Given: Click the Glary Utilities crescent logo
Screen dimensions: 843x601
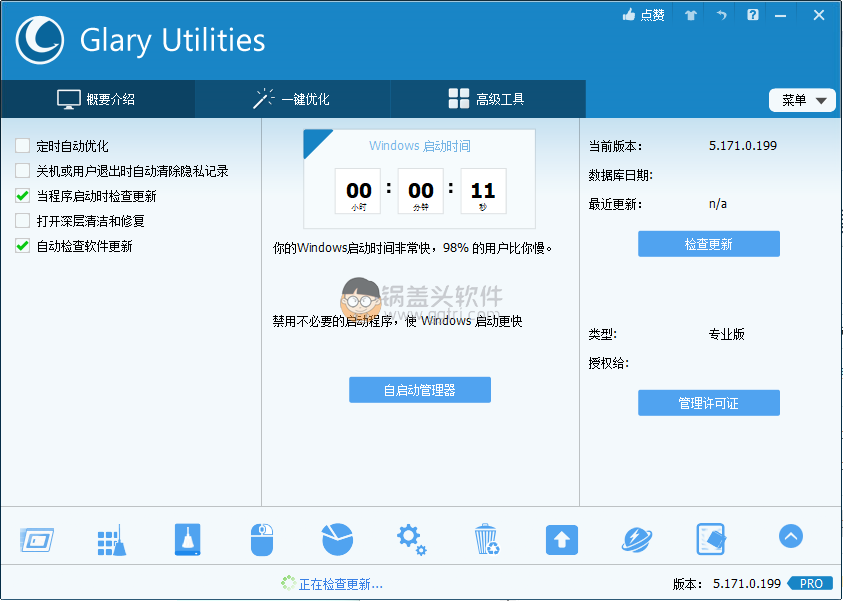Looking at the screenshot, I should (40, 40).
